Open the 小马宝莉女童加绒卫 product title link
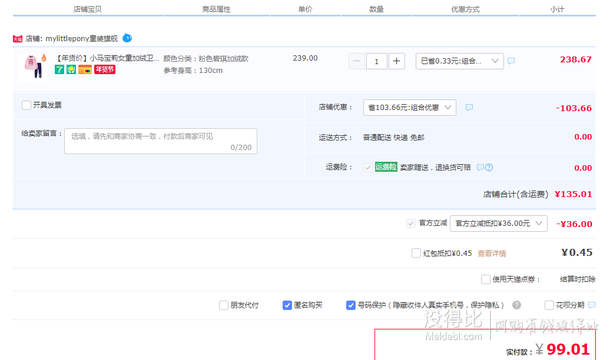610x360 pixels. (x=107, y=58)
